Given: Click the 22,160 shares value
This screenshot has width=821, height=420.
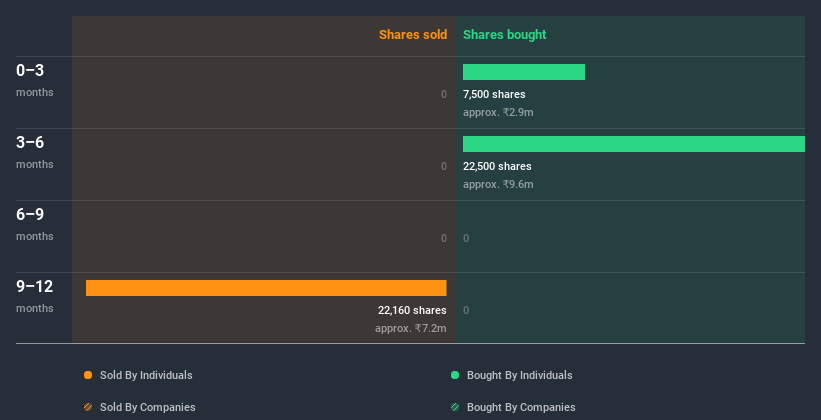Looking at the screenshot, I should (x=412, y=310).
